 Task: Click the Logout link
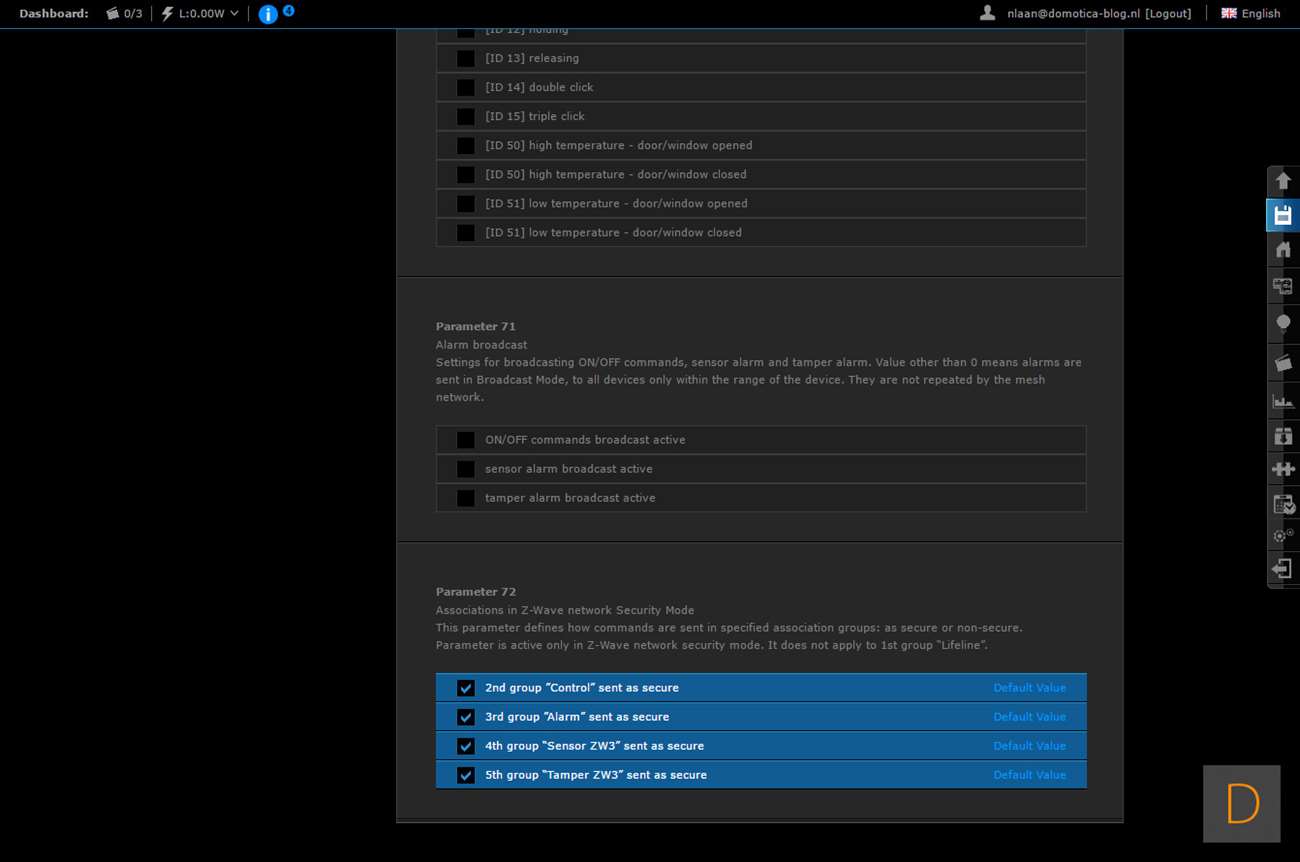pos(1168,14)
